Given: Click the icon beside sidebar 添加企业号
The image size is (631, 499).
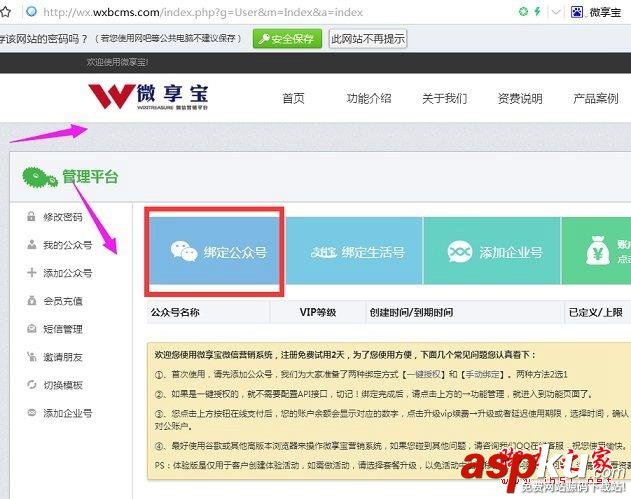Looking at the screenshot, I should (31, 412).
